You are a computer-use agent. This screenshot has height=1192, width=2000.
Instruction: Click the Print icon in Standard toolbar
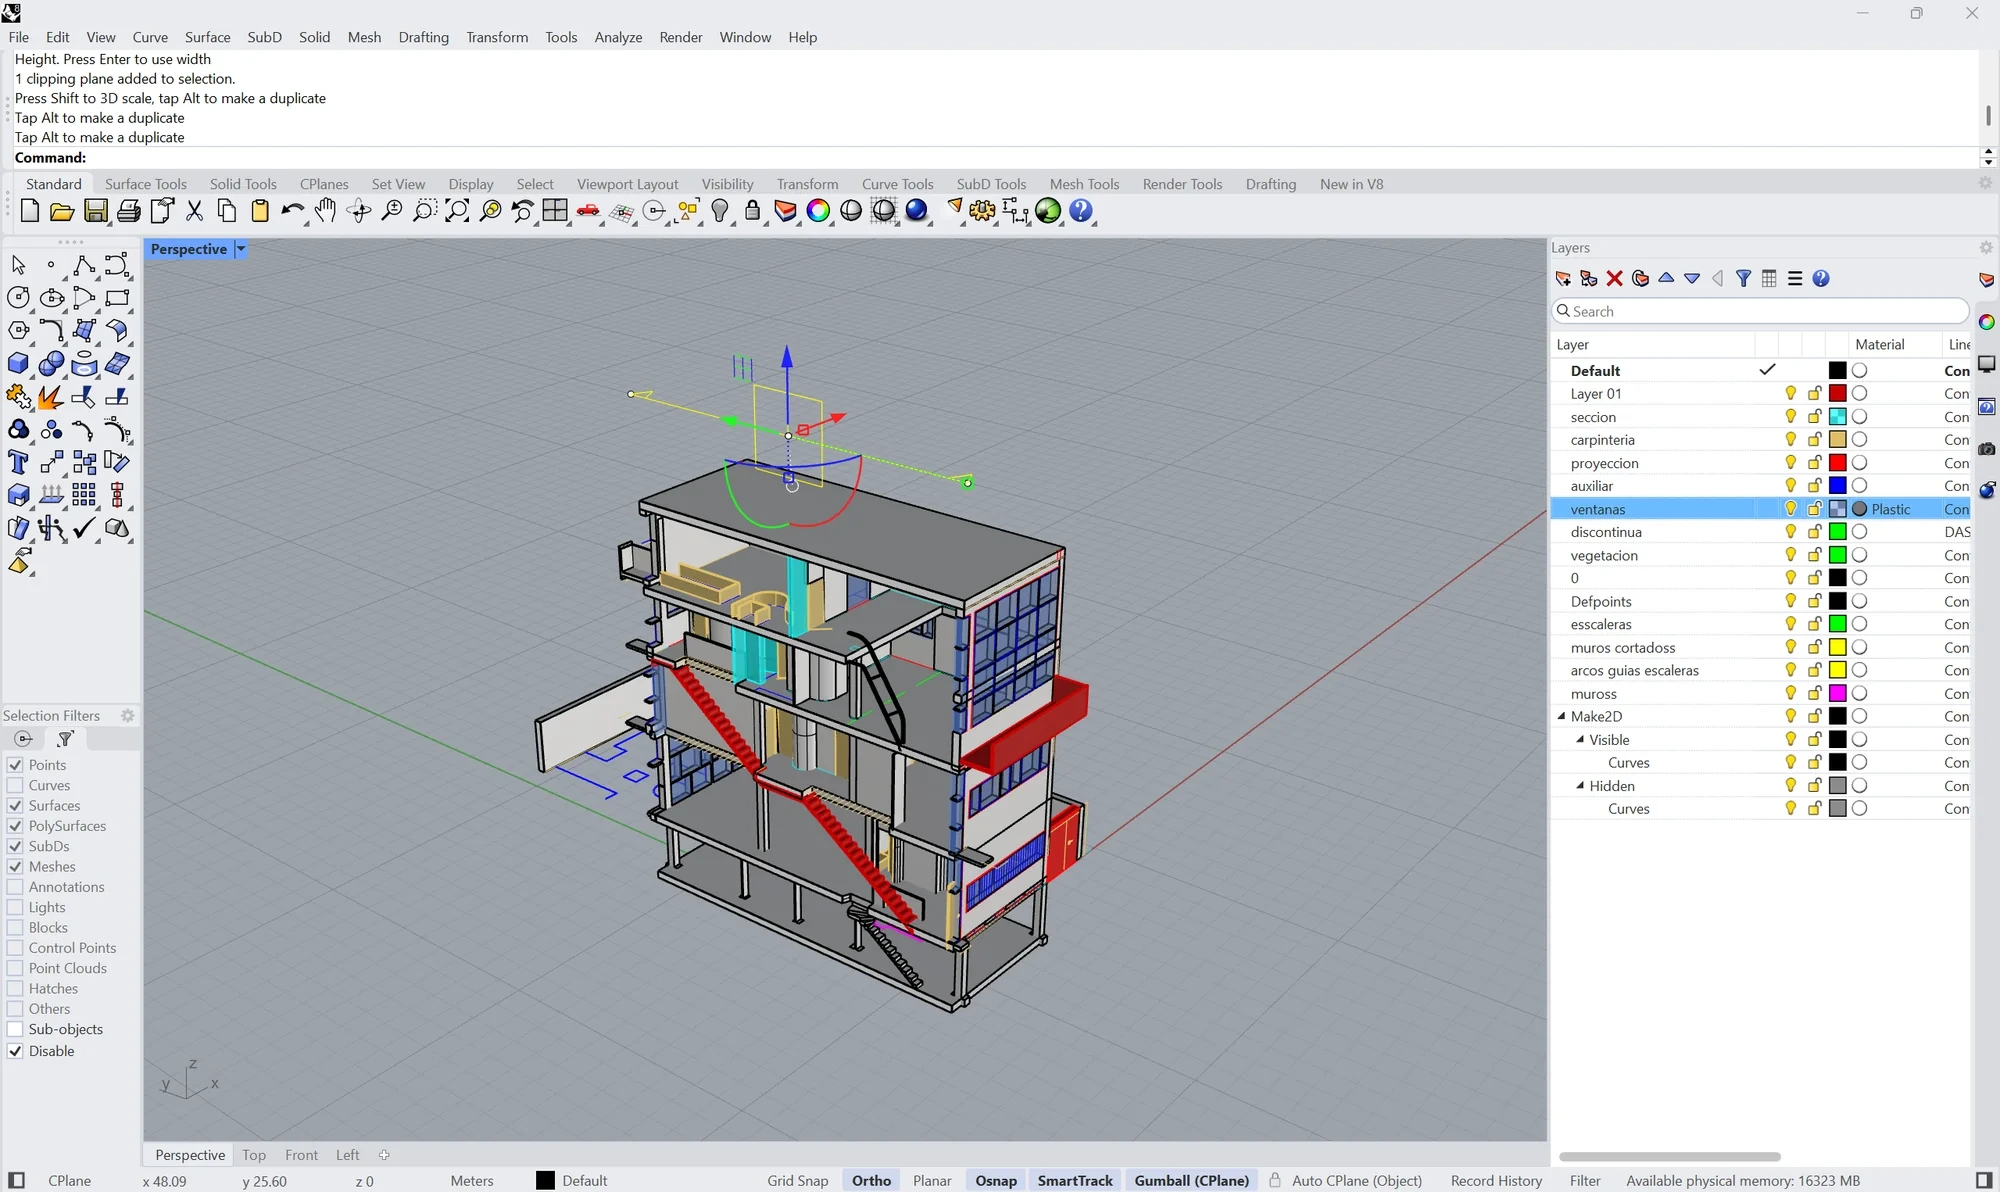pyautogui.click(x=129, y=211)
